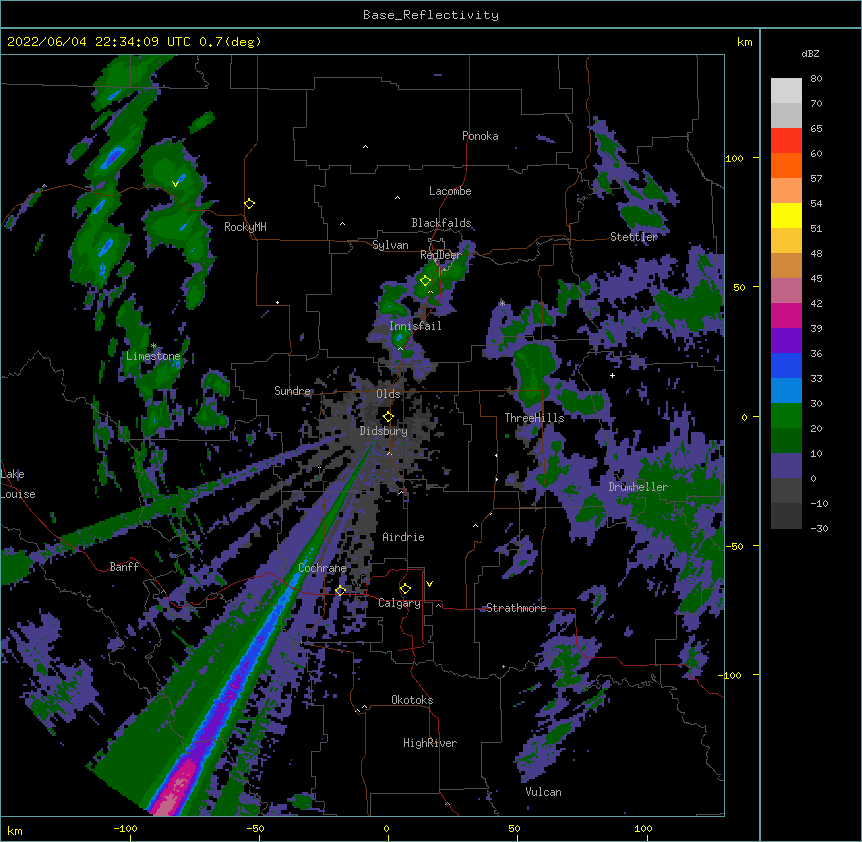Click the dBZ legend heading
The width and height of the screenshot is (862, 842).
[810, 54]
